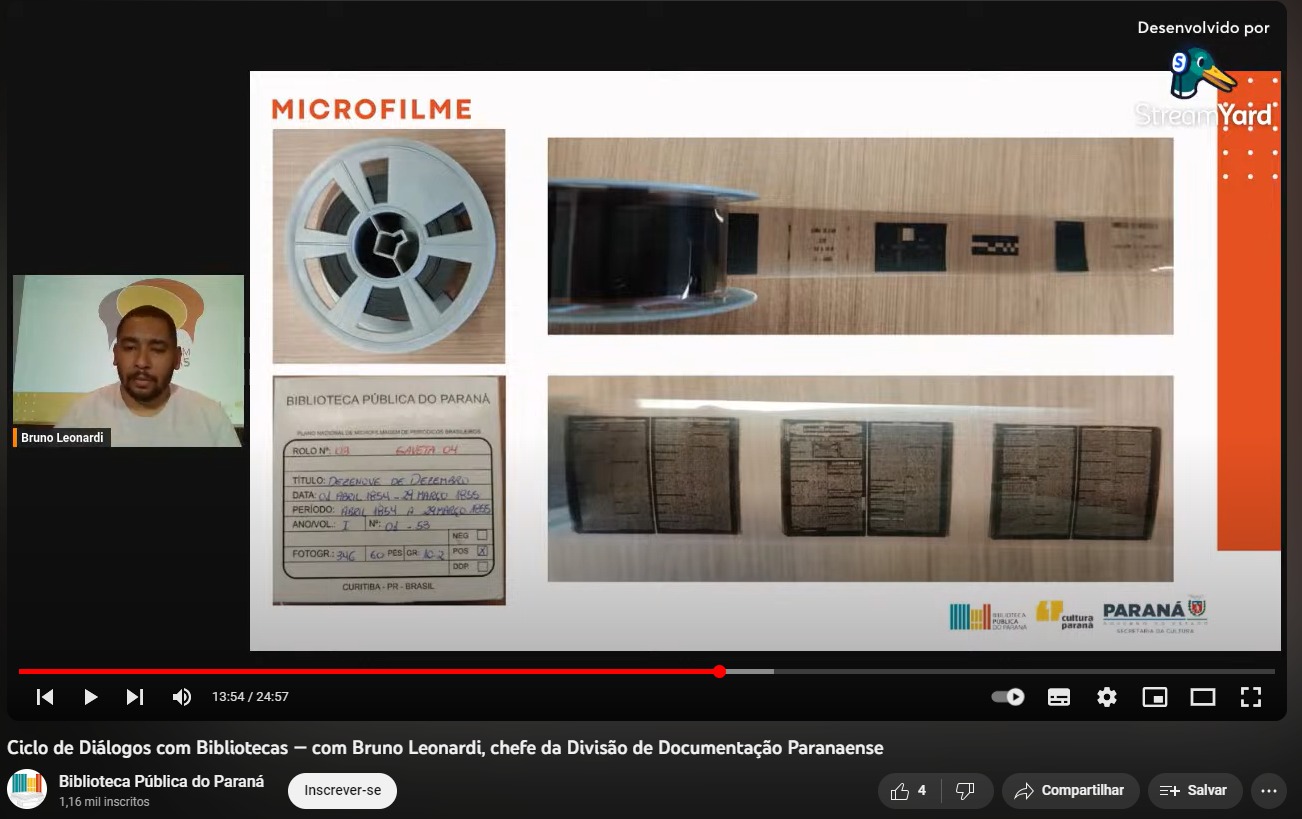Viewport: 1302px width, 819px height.
Task: Click the Biblioteca Pública logo on slide
Action: [x=988, y=617]
